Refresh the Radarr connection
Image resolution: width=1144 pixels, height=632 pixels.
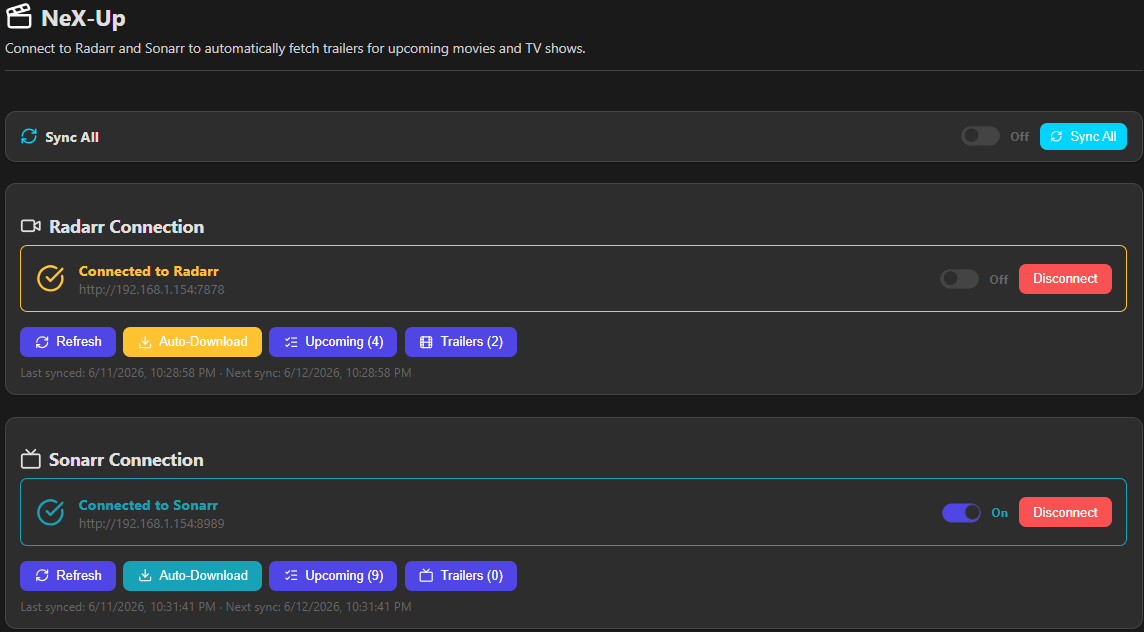click(x=68, y=342)
